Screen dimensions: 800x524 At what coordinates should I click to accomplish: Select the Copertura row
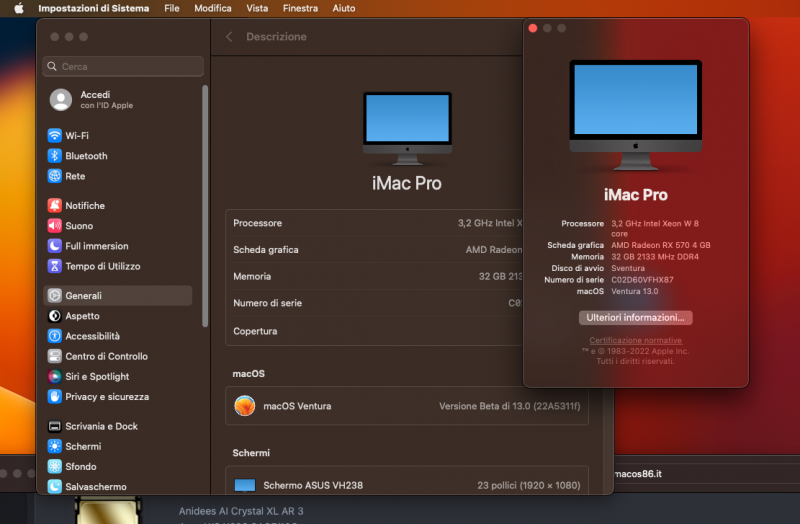click(x=374, y=331)
